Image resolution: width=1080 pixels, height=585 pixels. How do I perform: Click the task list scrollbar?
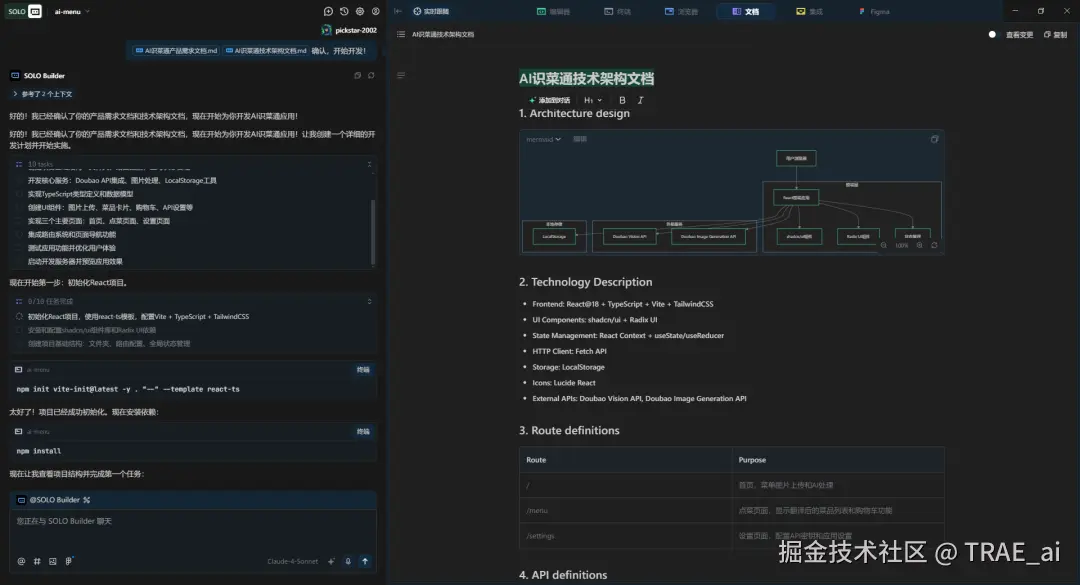pos(373,232)
